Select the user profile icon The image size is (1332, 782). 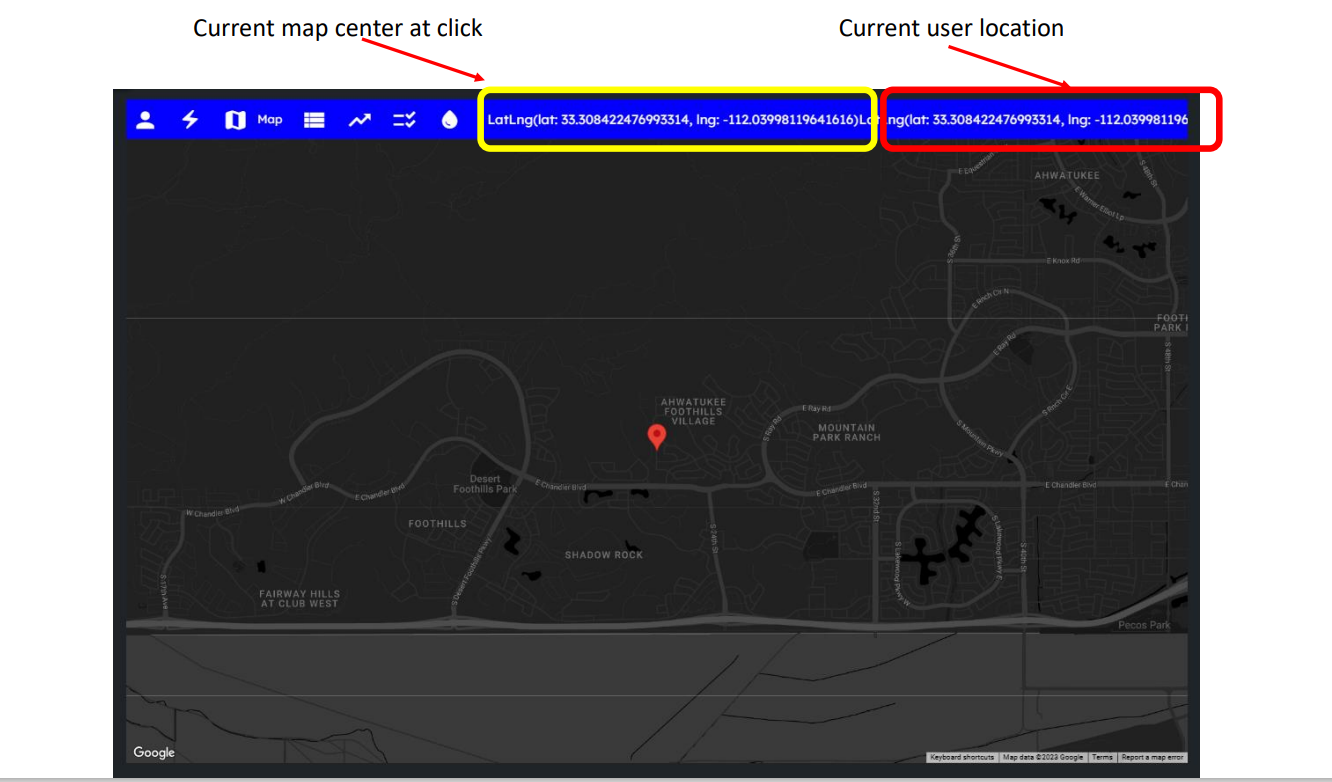coord(147,119)
